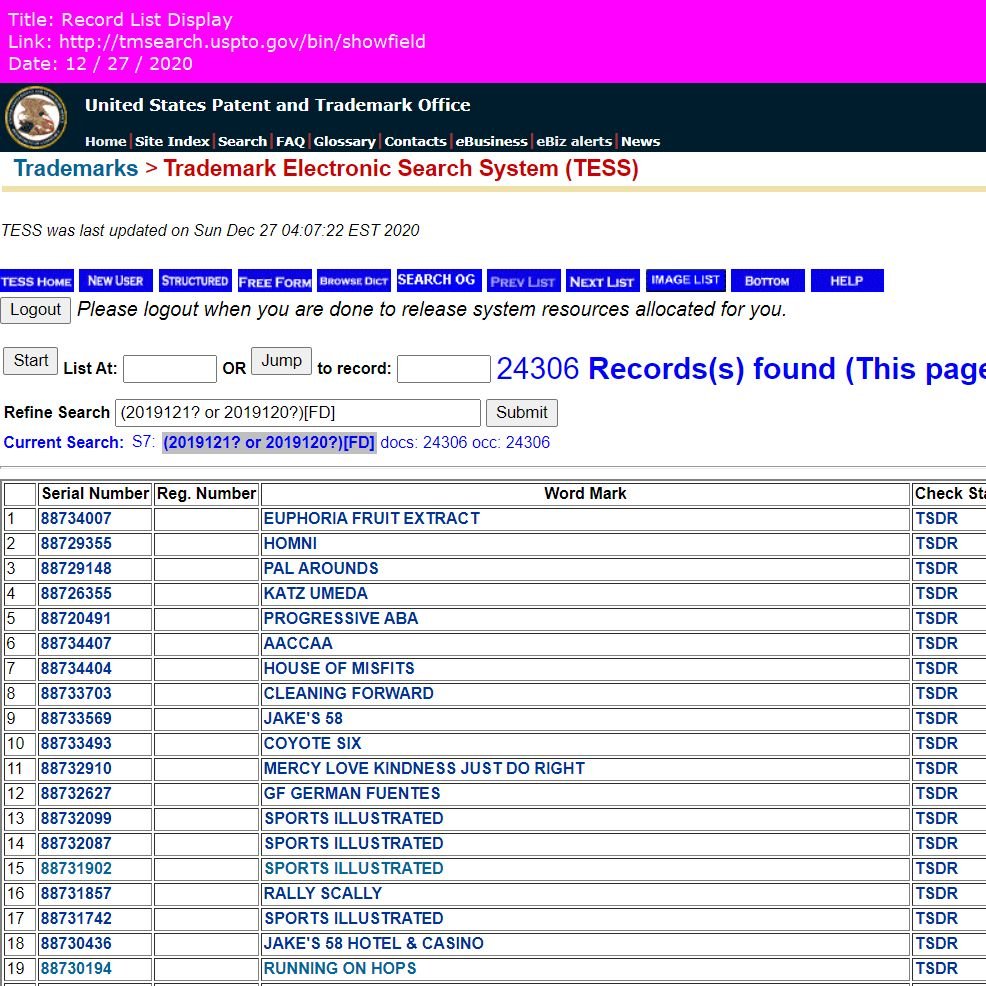This screenshot has height=986, width=986.
Task: Click the highlighted current search query S7
Action: pos(269,443)
